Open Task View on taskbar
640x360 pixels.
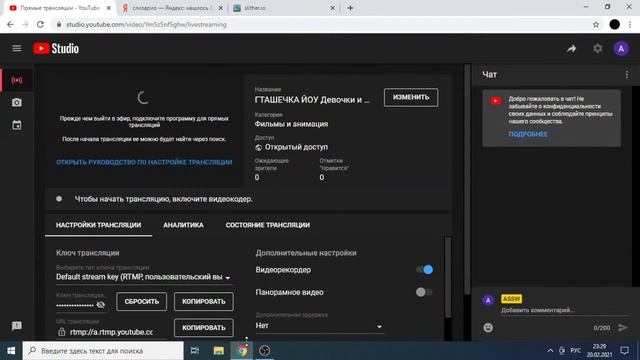195,351
